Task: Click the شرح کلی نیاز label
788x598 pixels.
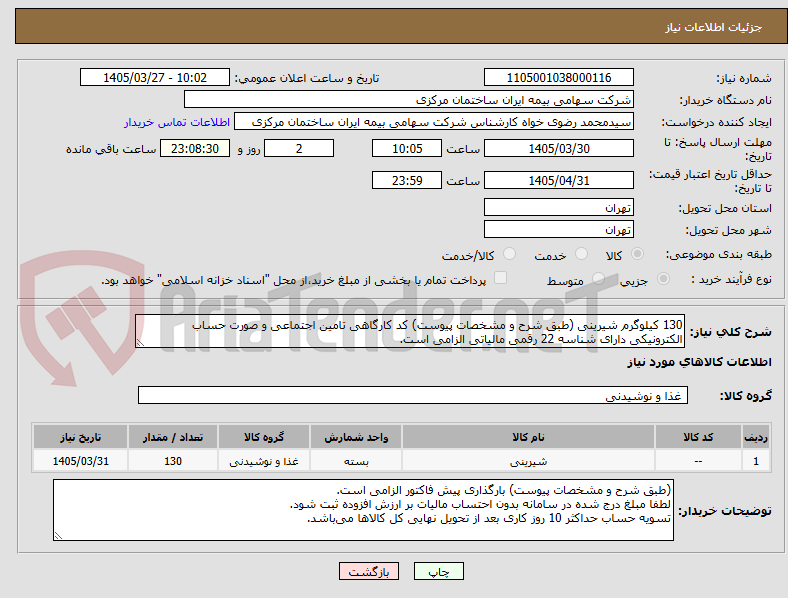Action: coord(731,332)
